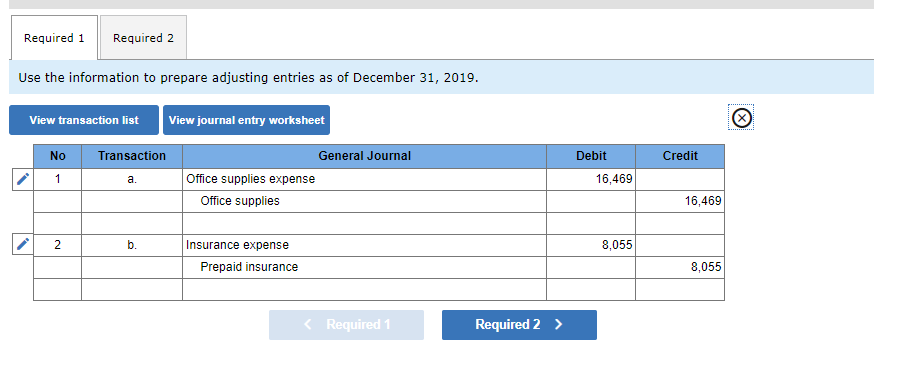Select the Office supplies credit account cell
The width and height of the screenshot is (917, 377).
tap(364, 201)
